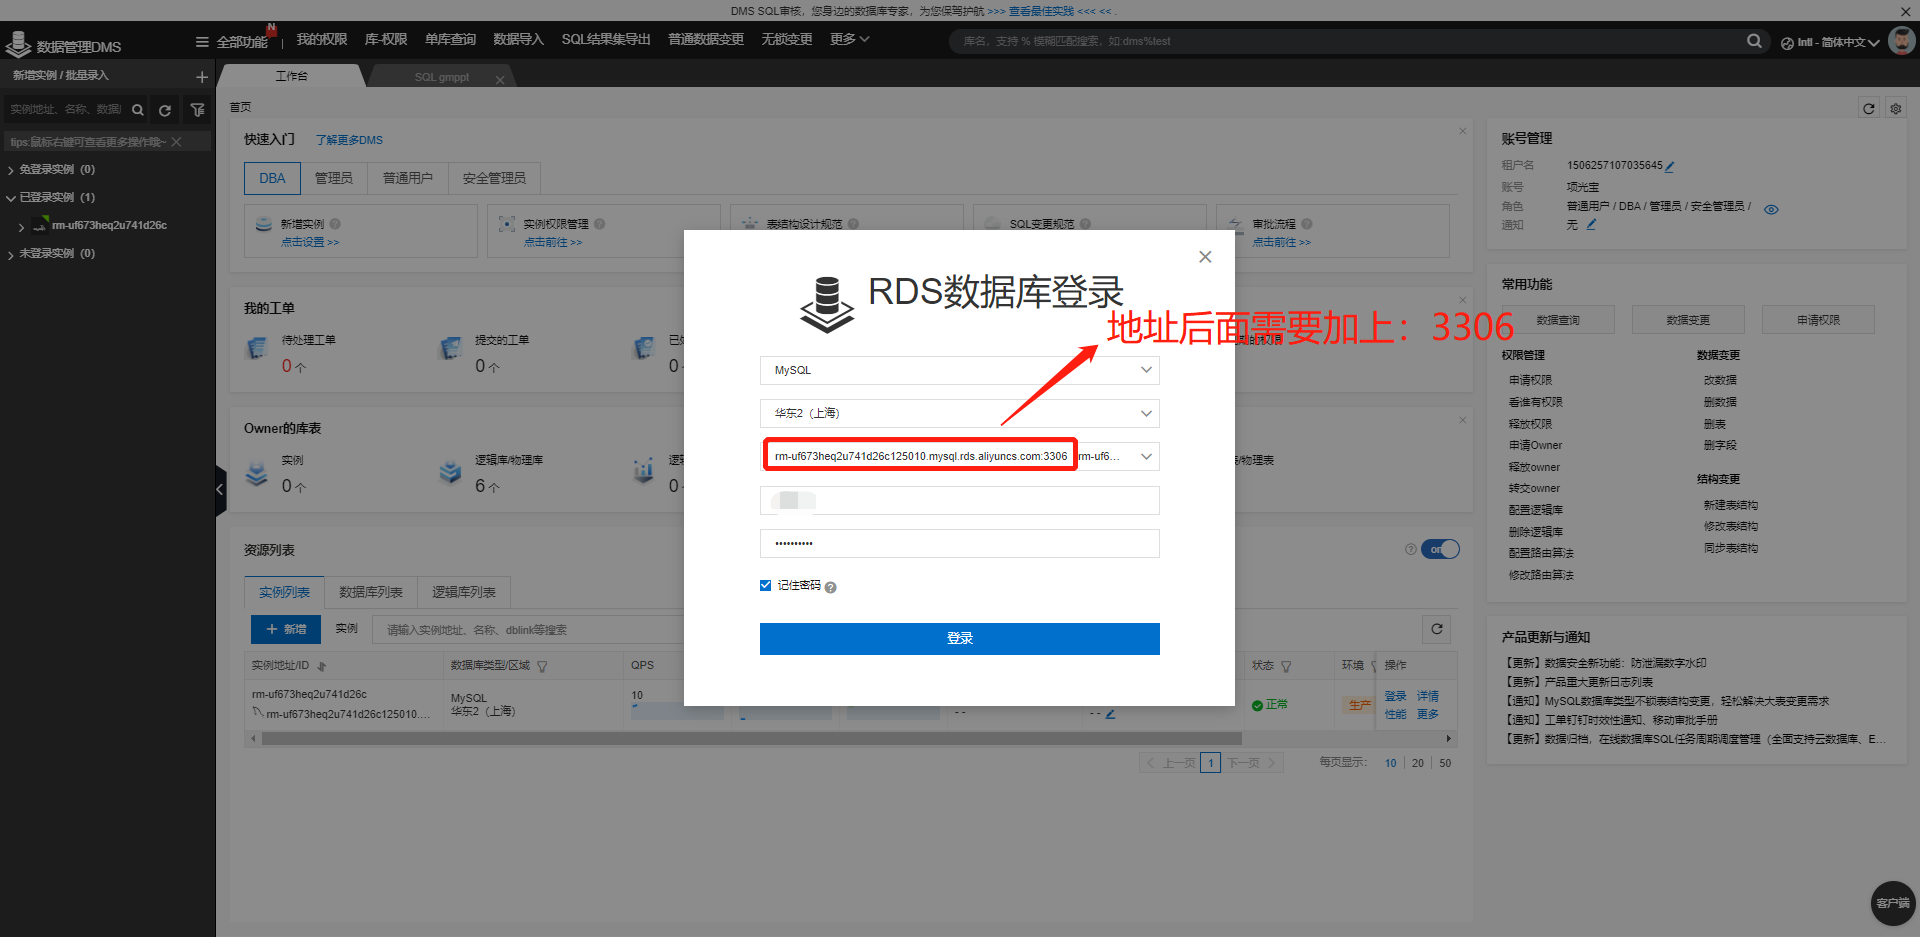Click the search magnifier in top search bar
Screen dimensions: 1920x937
click(x=1754, y=41)
